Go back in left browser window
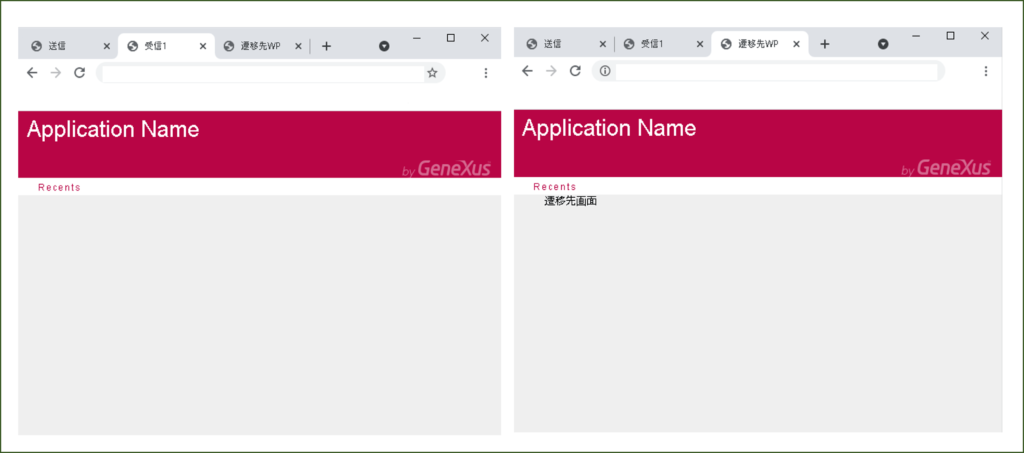1024x453 pixels. click(32, 73)
